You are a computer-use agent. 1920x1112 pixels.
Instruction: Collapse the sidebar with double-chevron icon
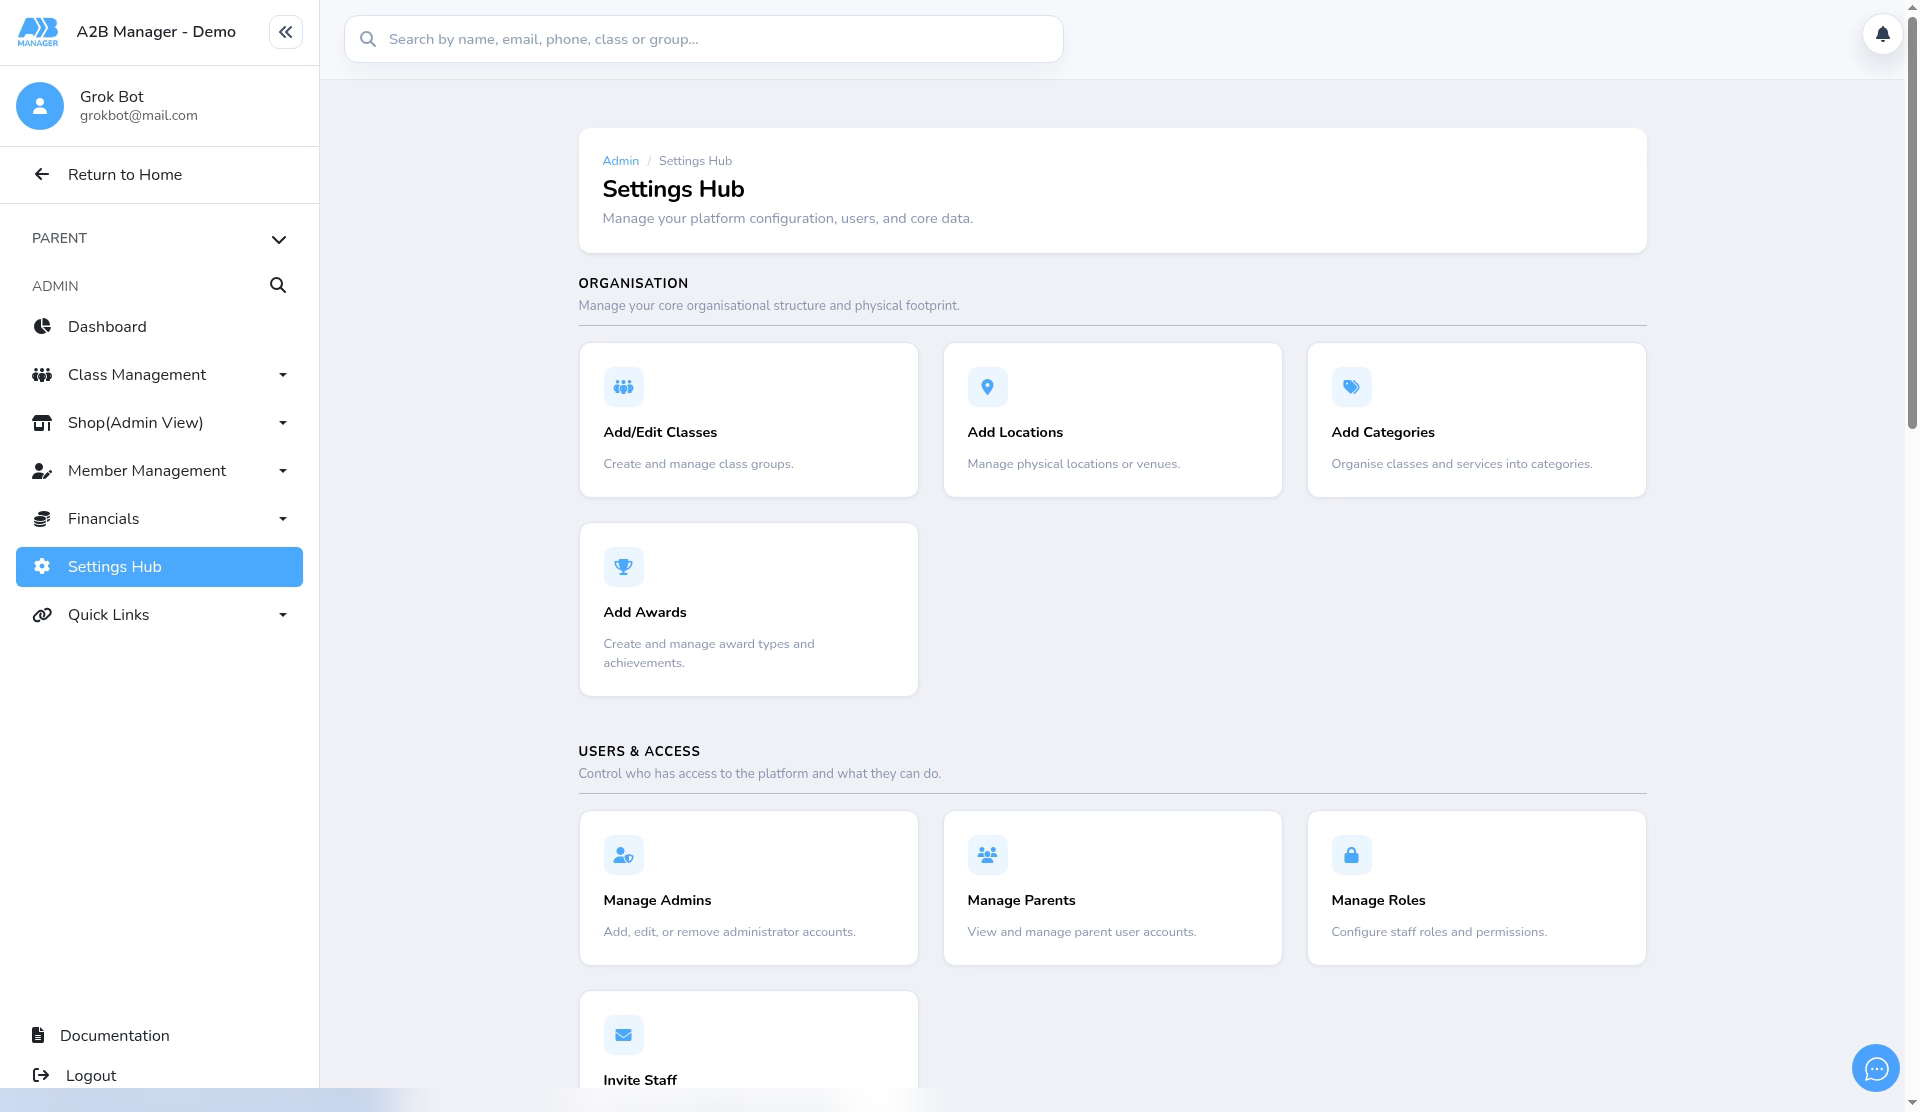pyautogui.click(x=285, y=32)
